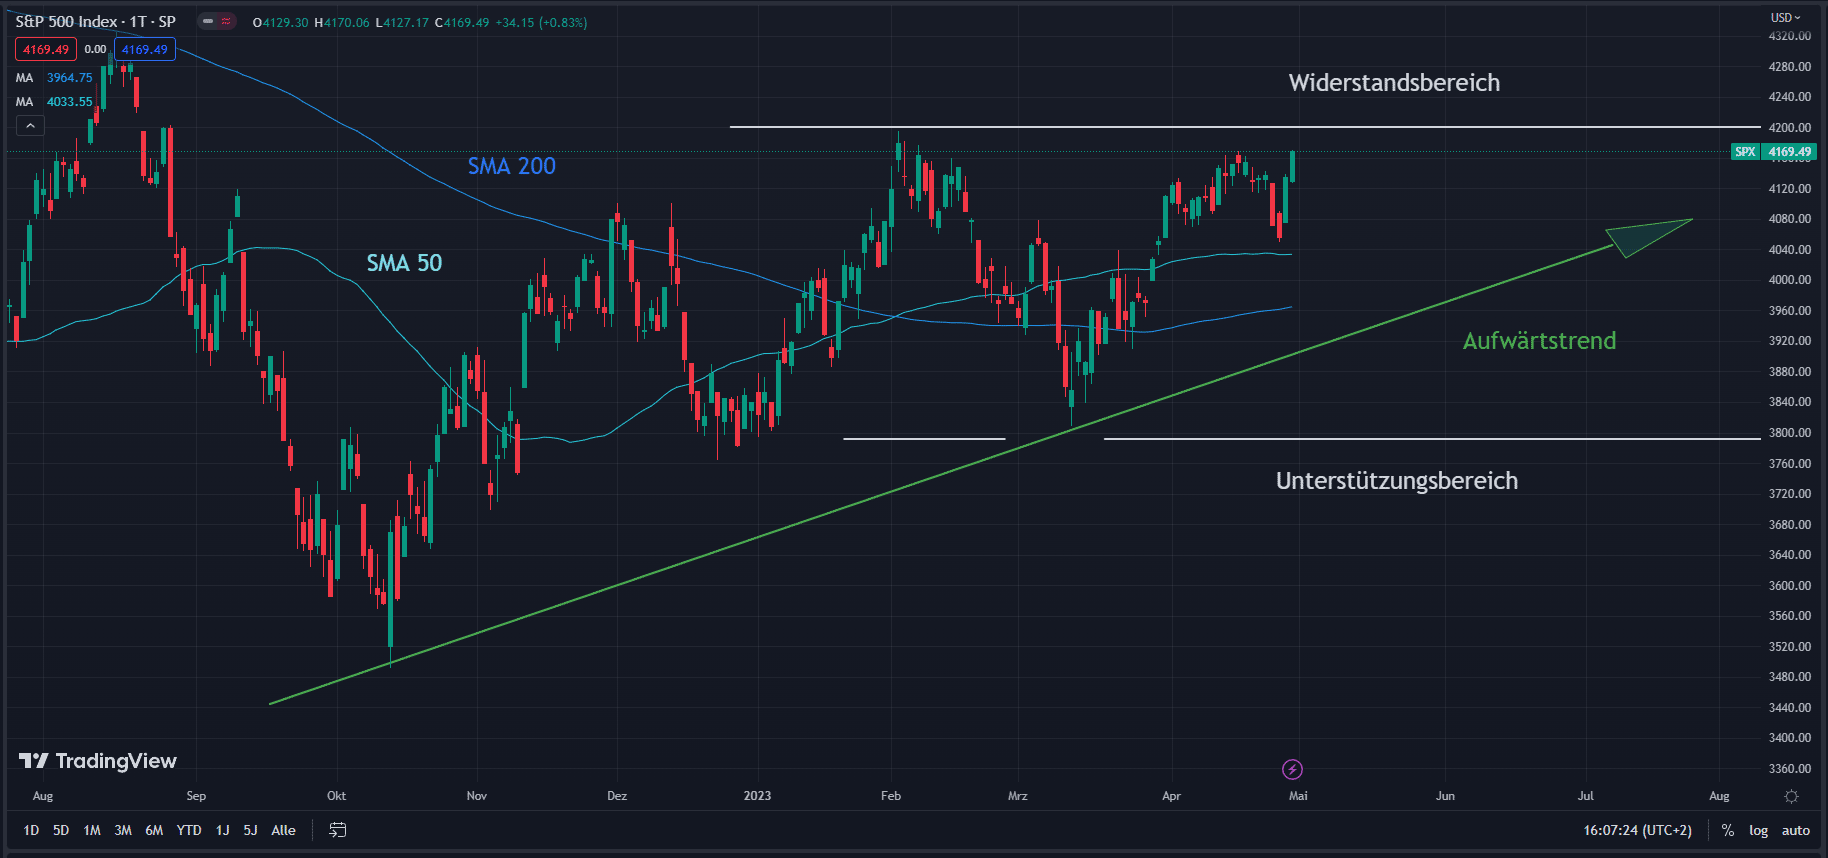Select the 1D time range
1828x858 pixels.
(x=31, y=830)
